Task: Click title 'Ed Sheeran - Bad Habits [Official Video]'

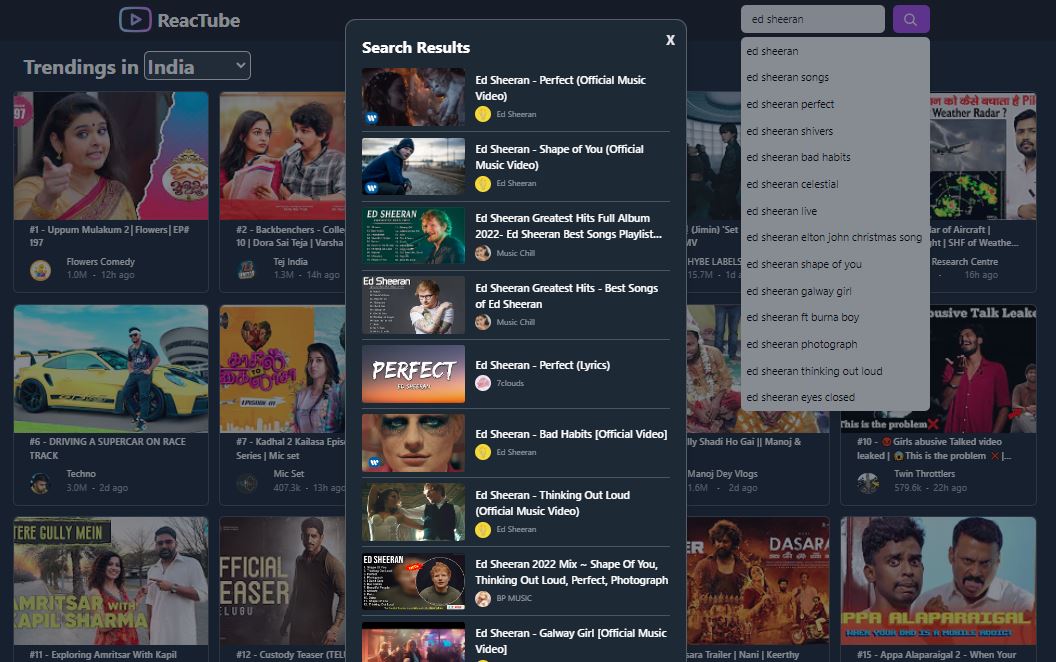Action: [571, 434]
